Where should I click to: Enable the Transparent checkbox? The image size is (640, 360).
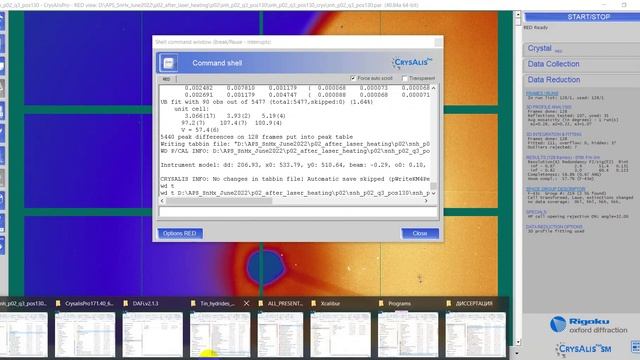(x=404, y=78)
